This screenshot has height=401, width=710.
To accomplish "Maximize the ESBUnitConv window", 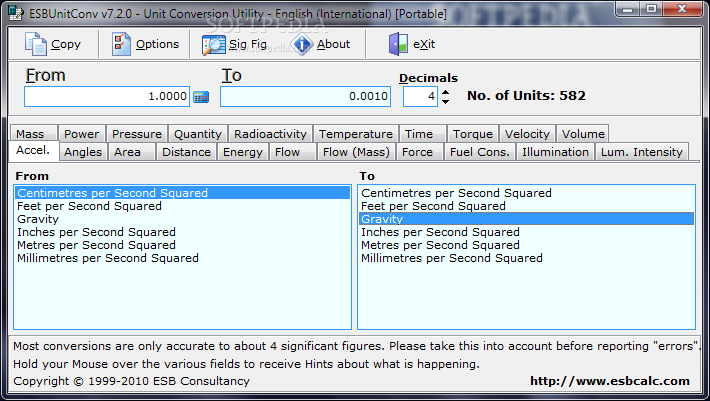I will click(x=651, y=9).
